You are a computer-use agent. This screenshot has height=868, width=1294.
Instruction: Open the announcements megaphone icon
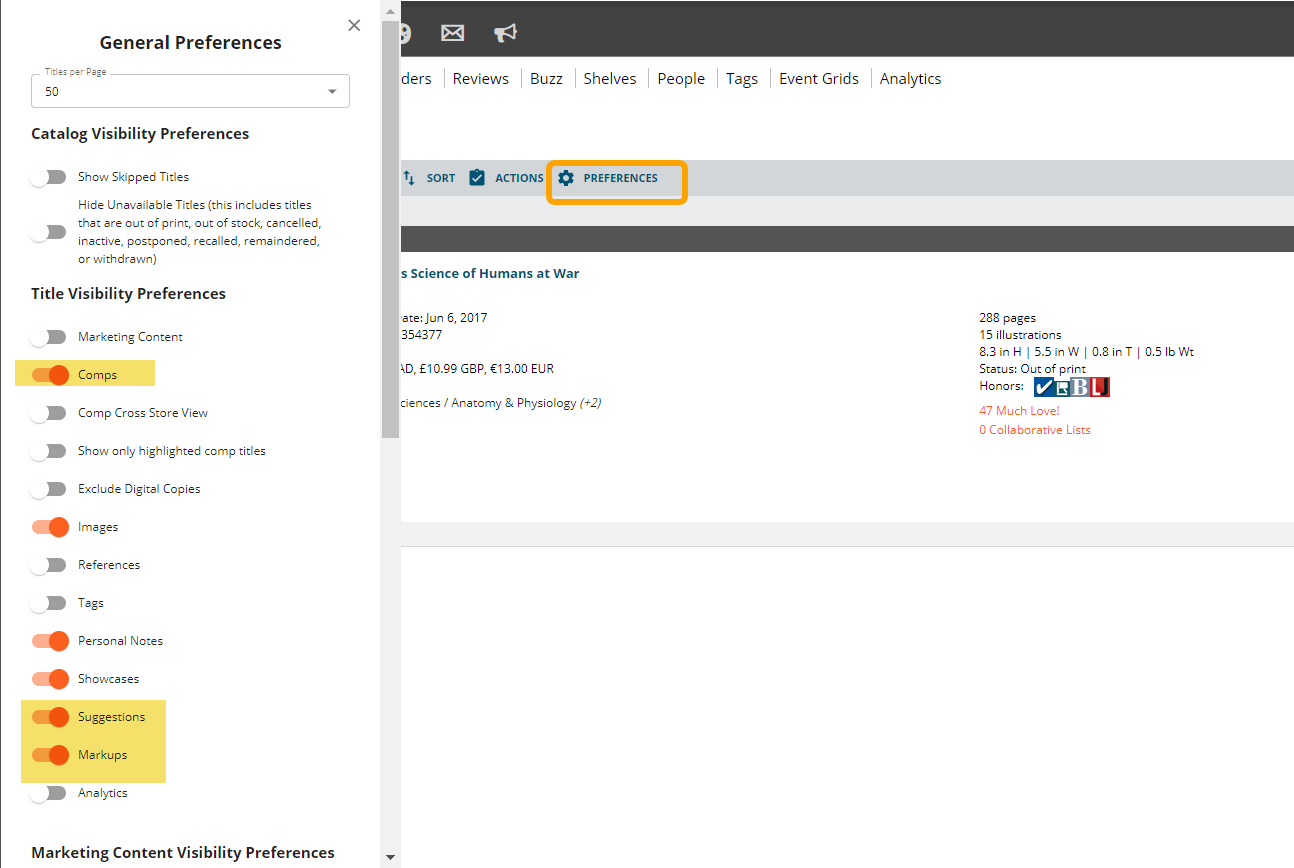pos(506,33)
